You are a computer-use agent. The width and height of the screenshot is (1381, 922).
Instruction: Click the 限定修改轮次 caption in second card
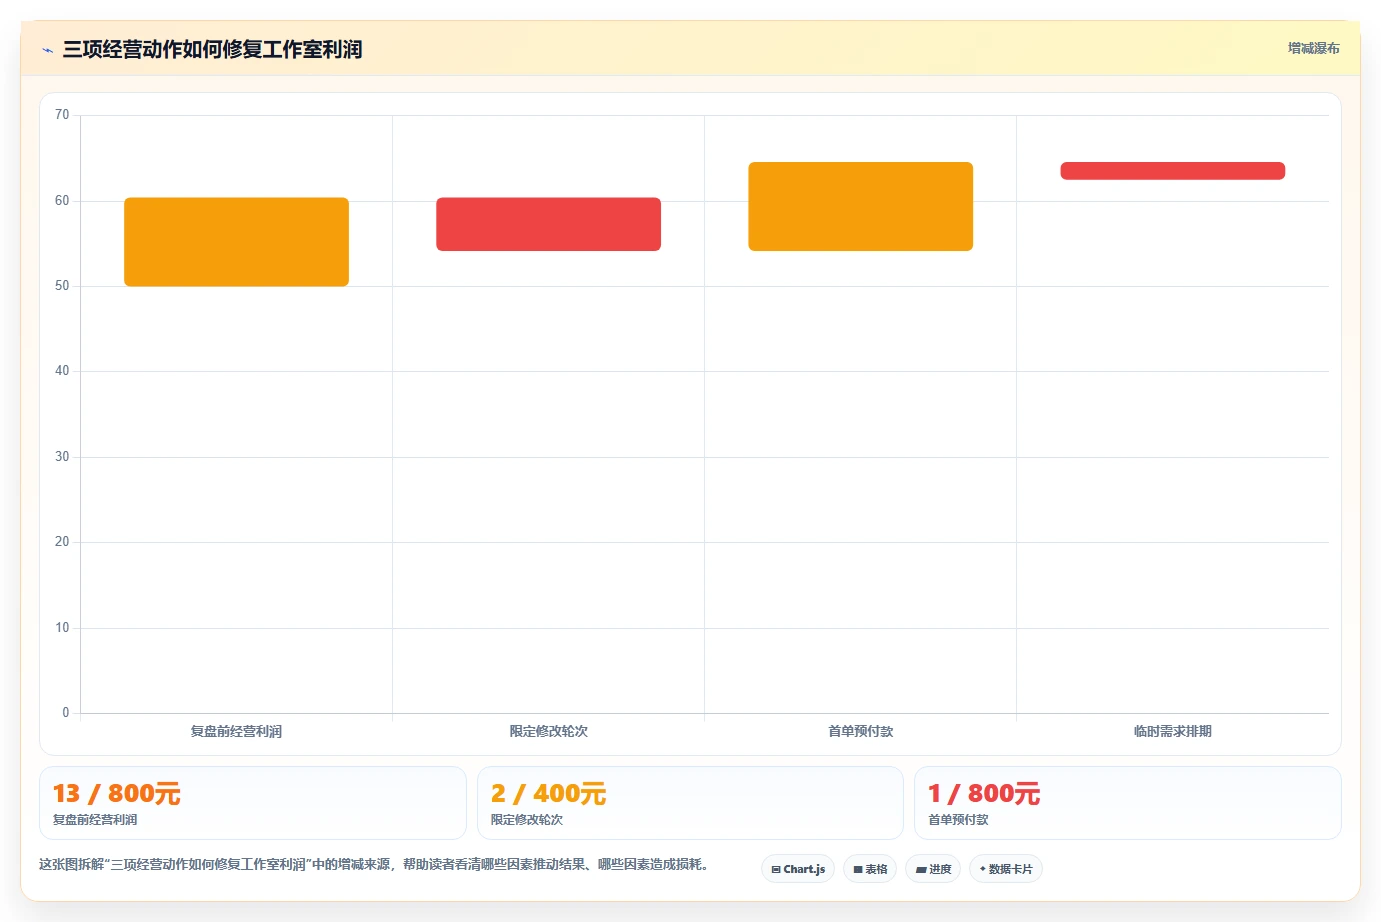527,819
